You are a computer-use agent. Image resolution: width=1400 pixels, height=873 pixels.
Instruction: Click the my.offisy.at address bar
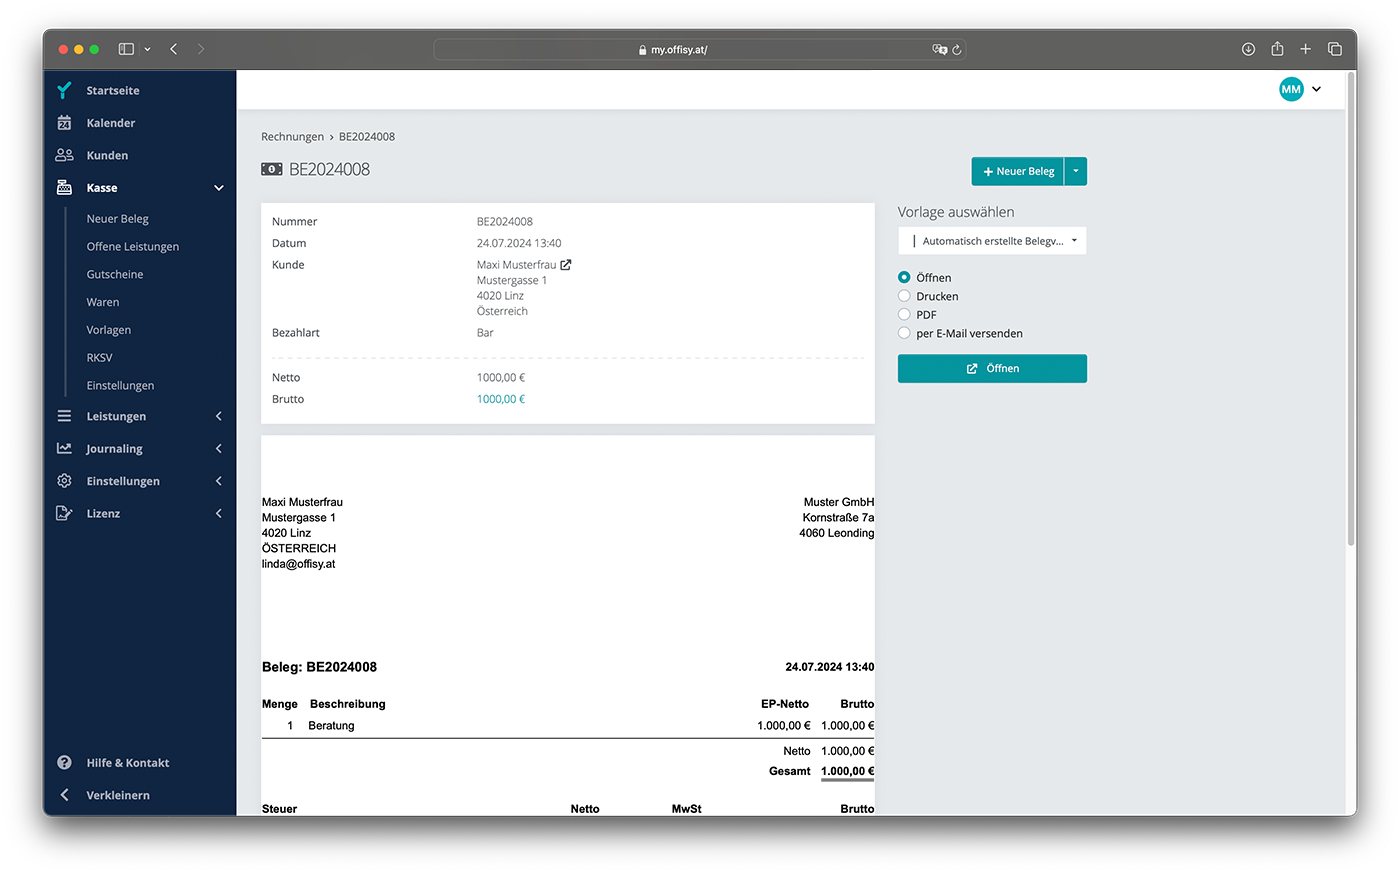700,49
